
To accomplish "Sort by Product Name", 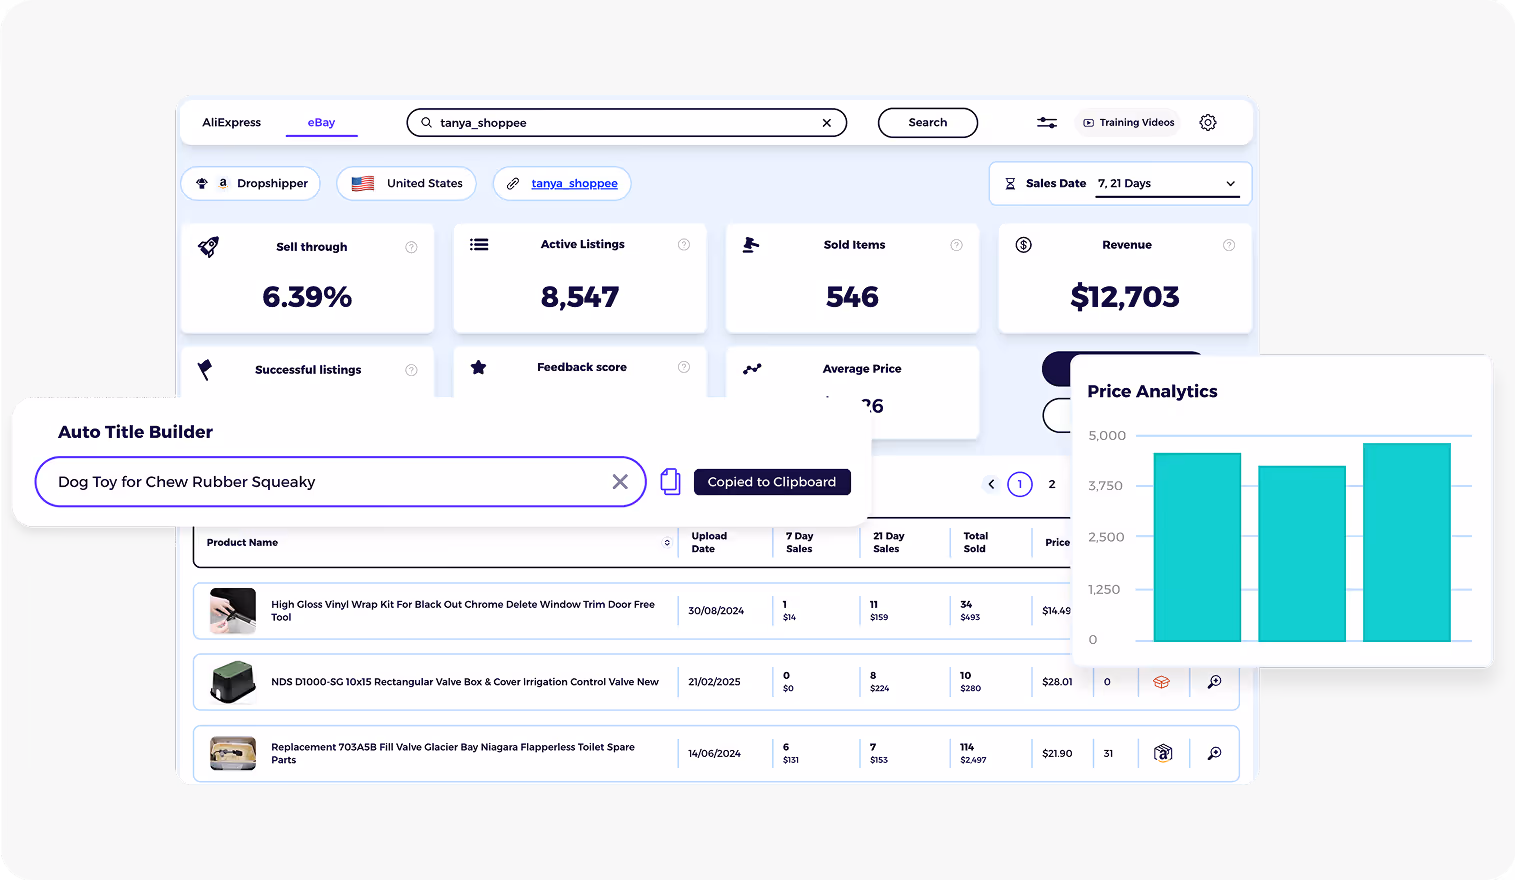I will [x=667, y=543].
